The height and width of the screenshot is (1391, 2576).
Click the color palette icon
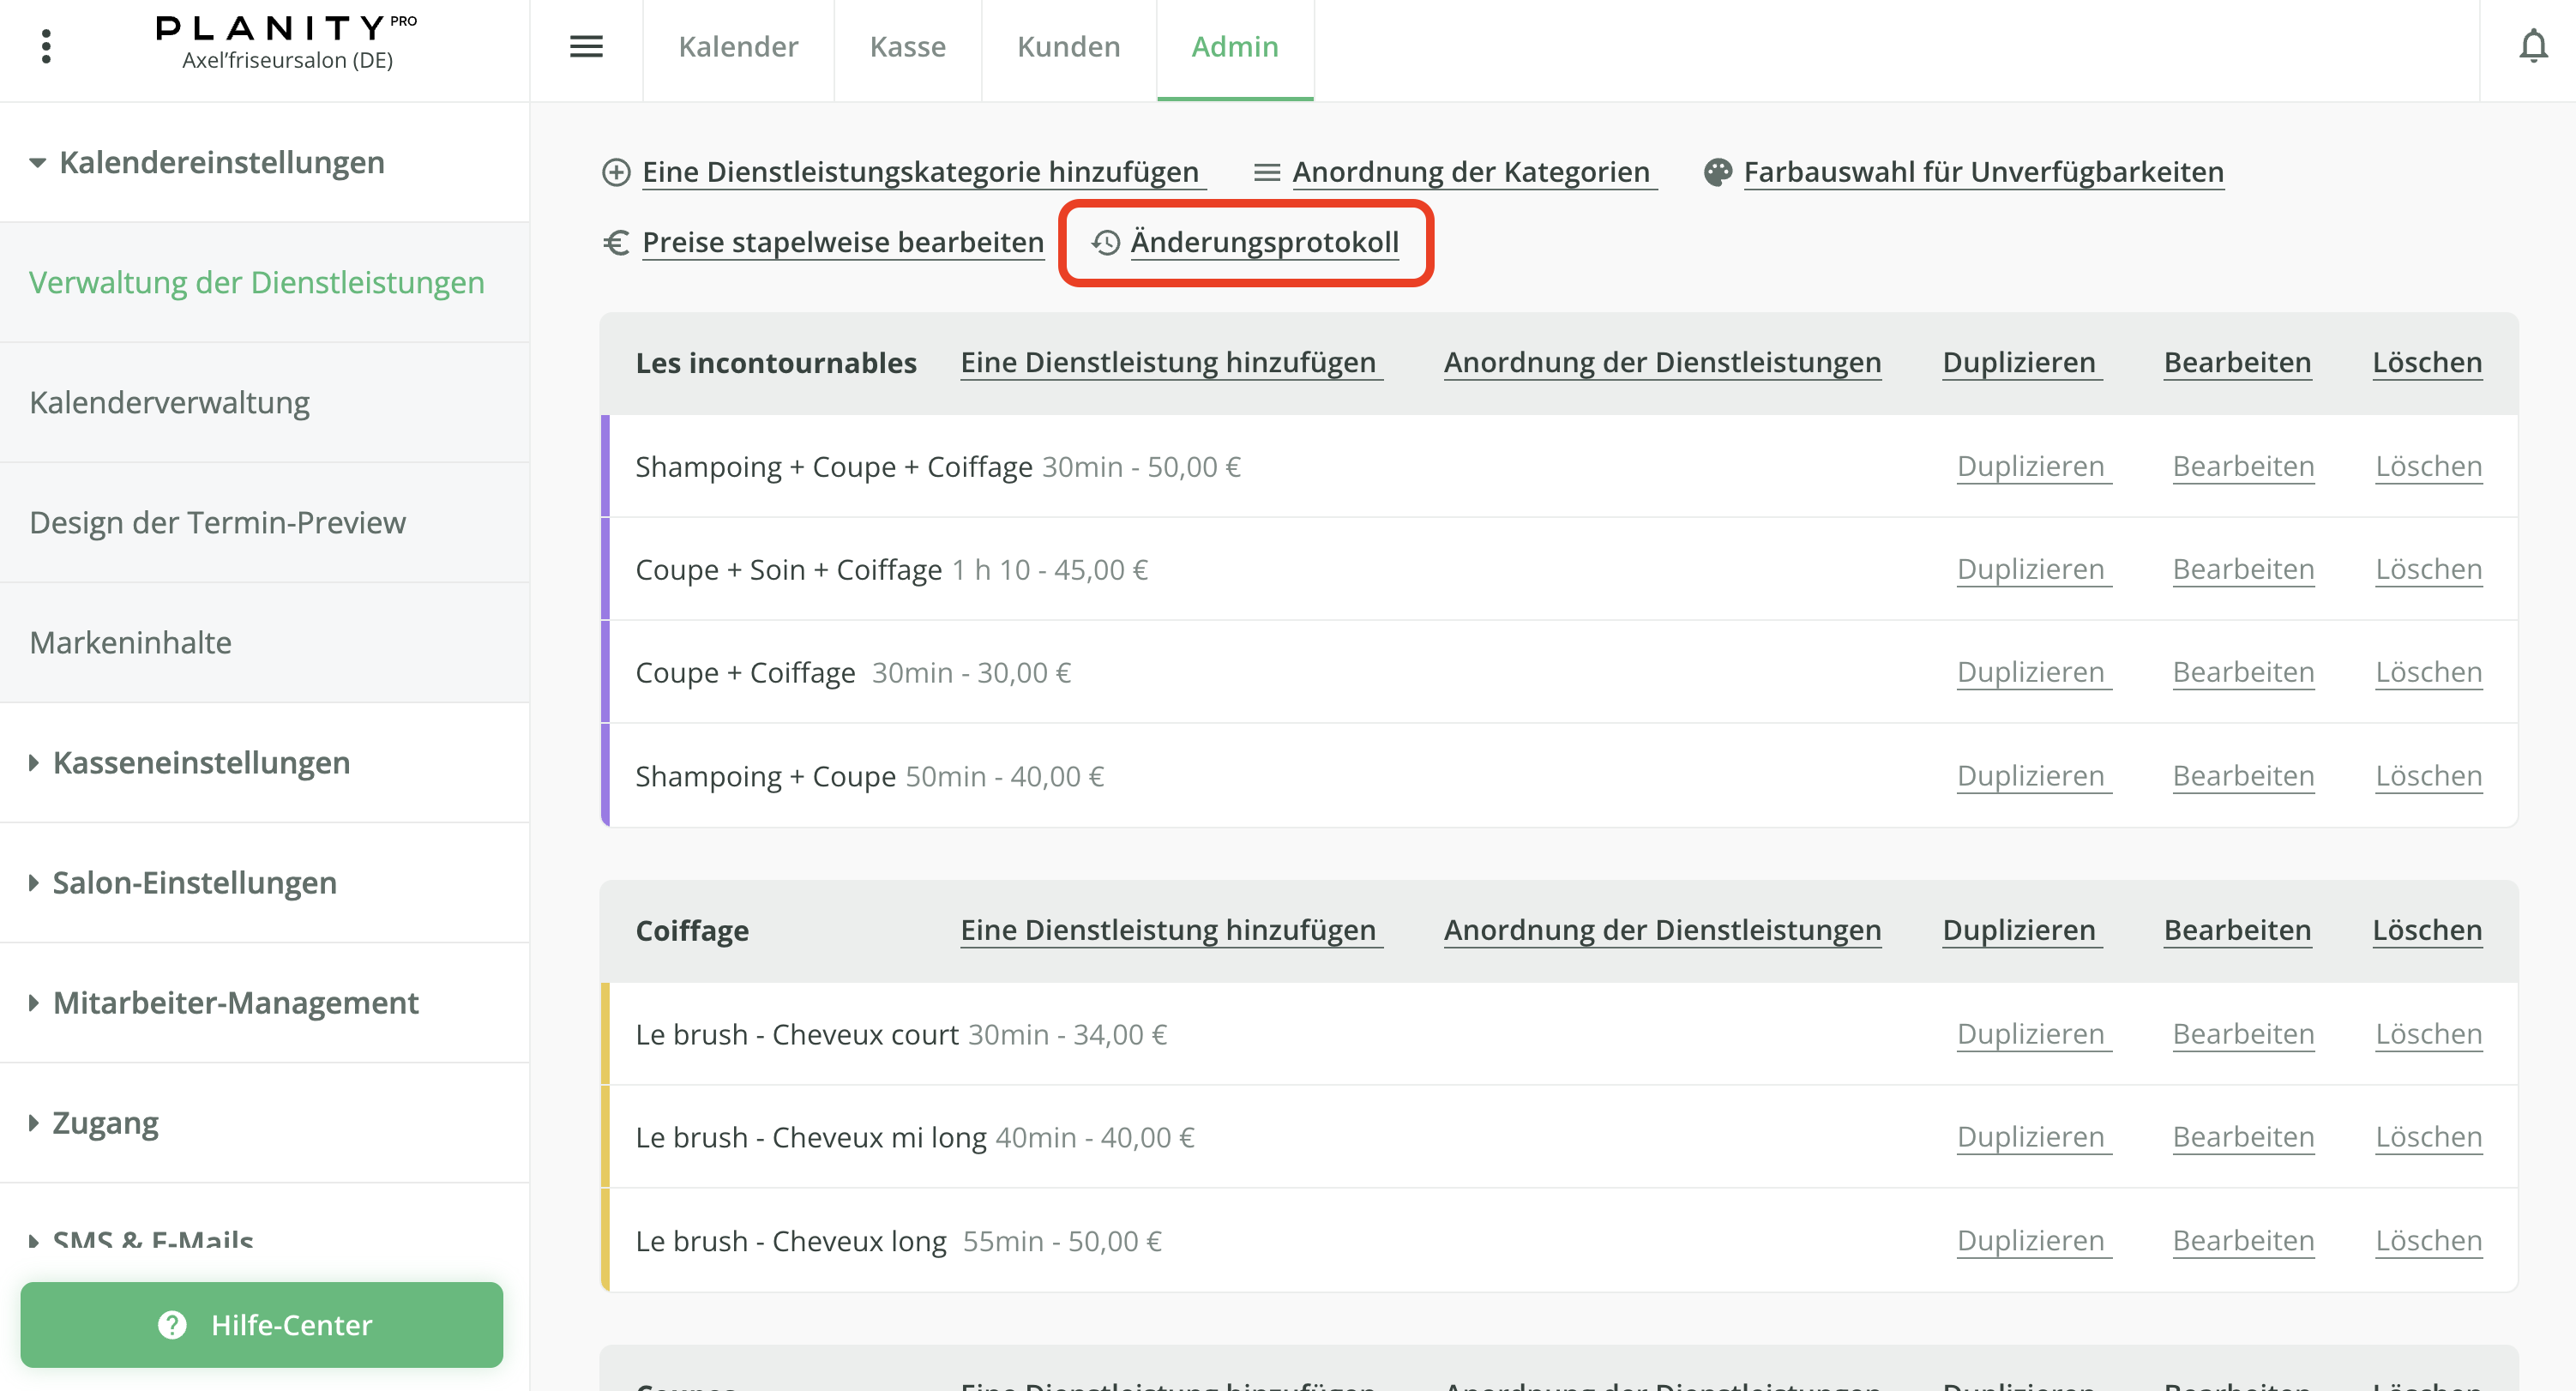tap(1717, 172)
